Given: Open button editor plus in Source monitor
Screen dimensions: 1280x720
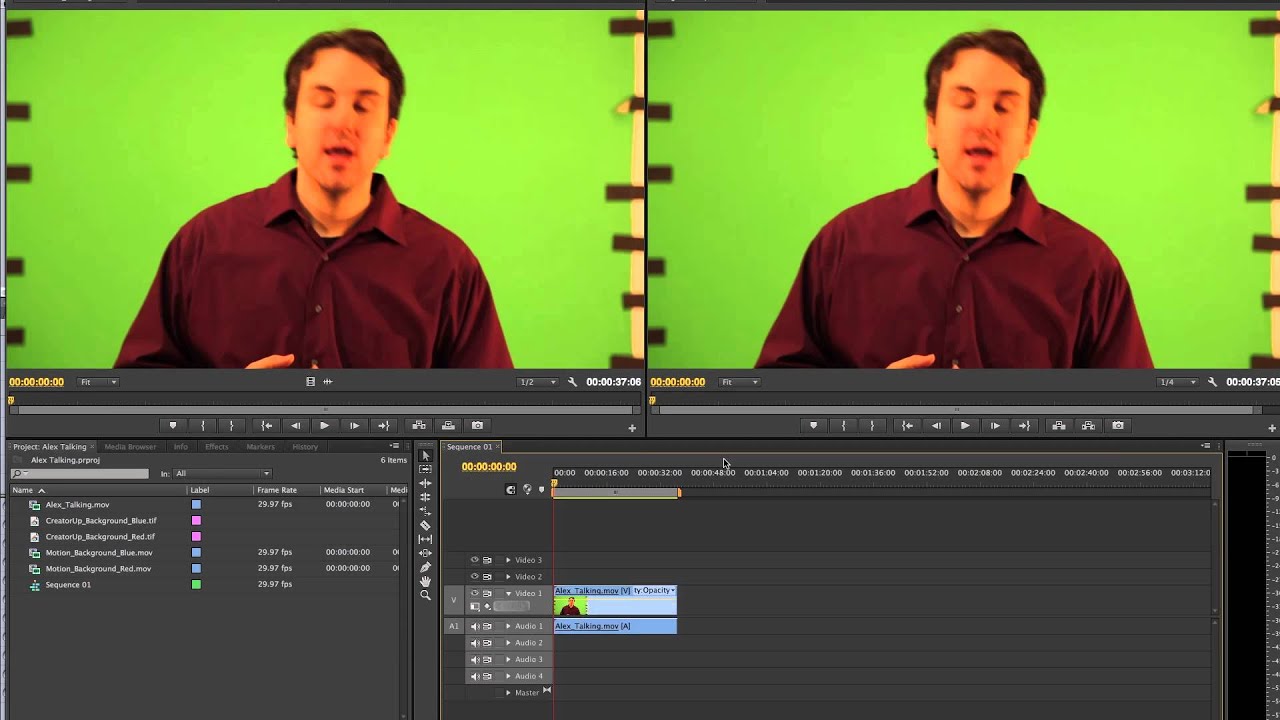Looking at the screenshot, I should (632, 428).
